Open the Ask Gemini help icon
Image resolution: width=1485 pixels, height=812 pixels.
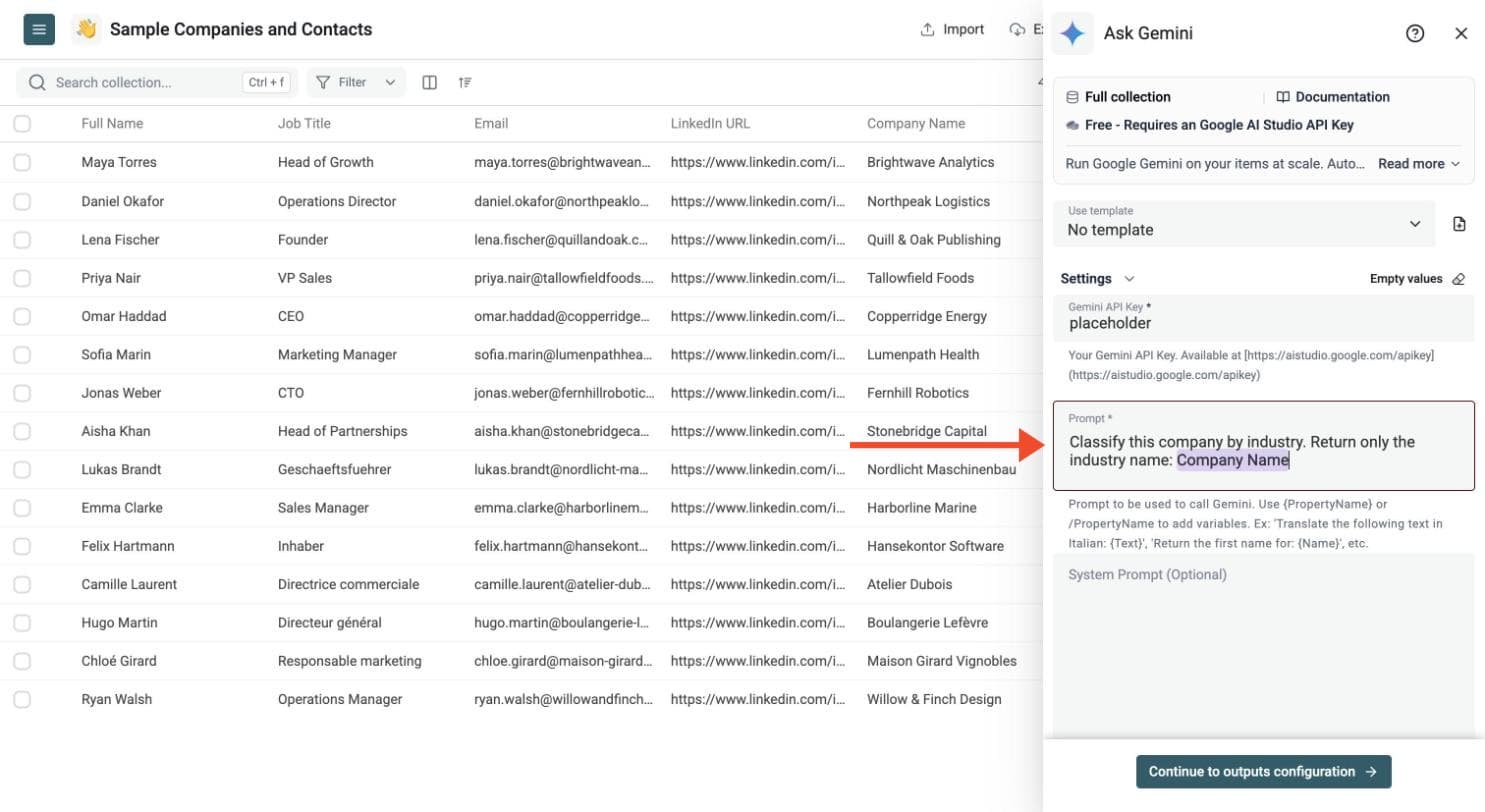click(x=1415, y=33)
